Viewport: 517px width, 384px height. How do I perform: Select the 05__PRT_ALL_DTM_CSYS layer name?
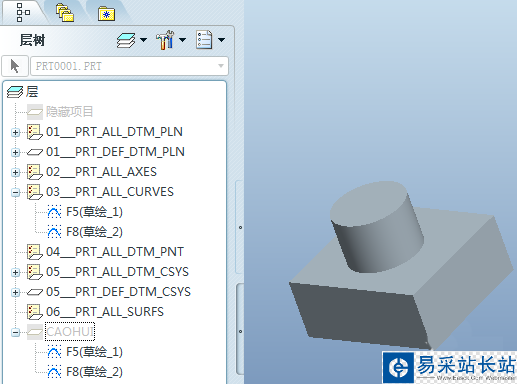click(x=117, y=272)
